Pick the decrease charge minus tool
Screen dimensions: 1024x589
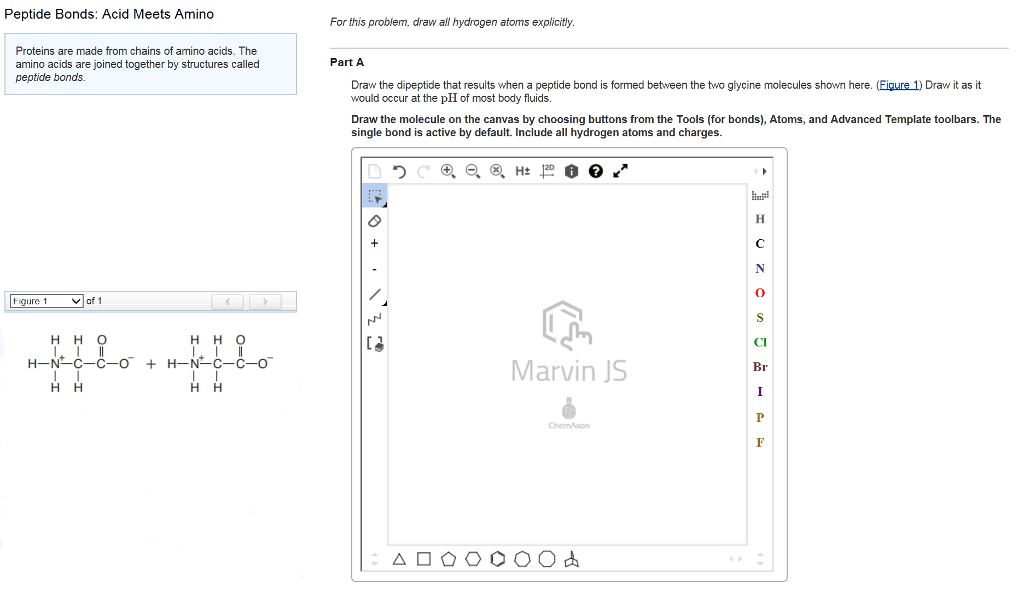[374, 269]
